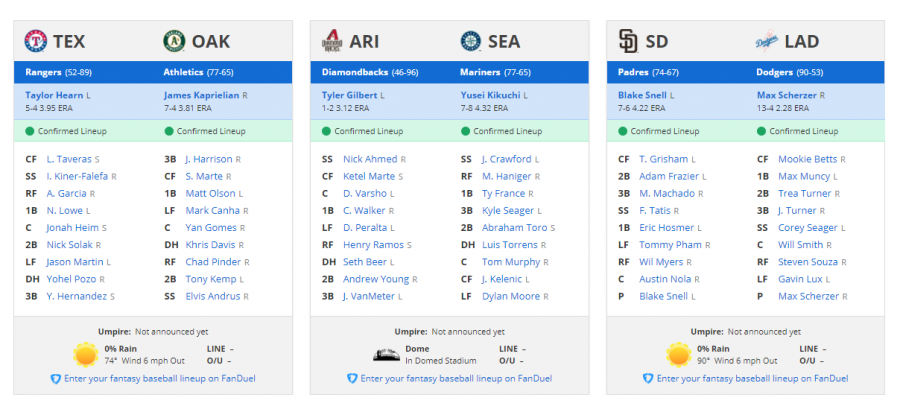Click the Arizona Diamondbacks team logo
Image resolution: width=900 pixels, height=415 pixels.
(332, 41)
